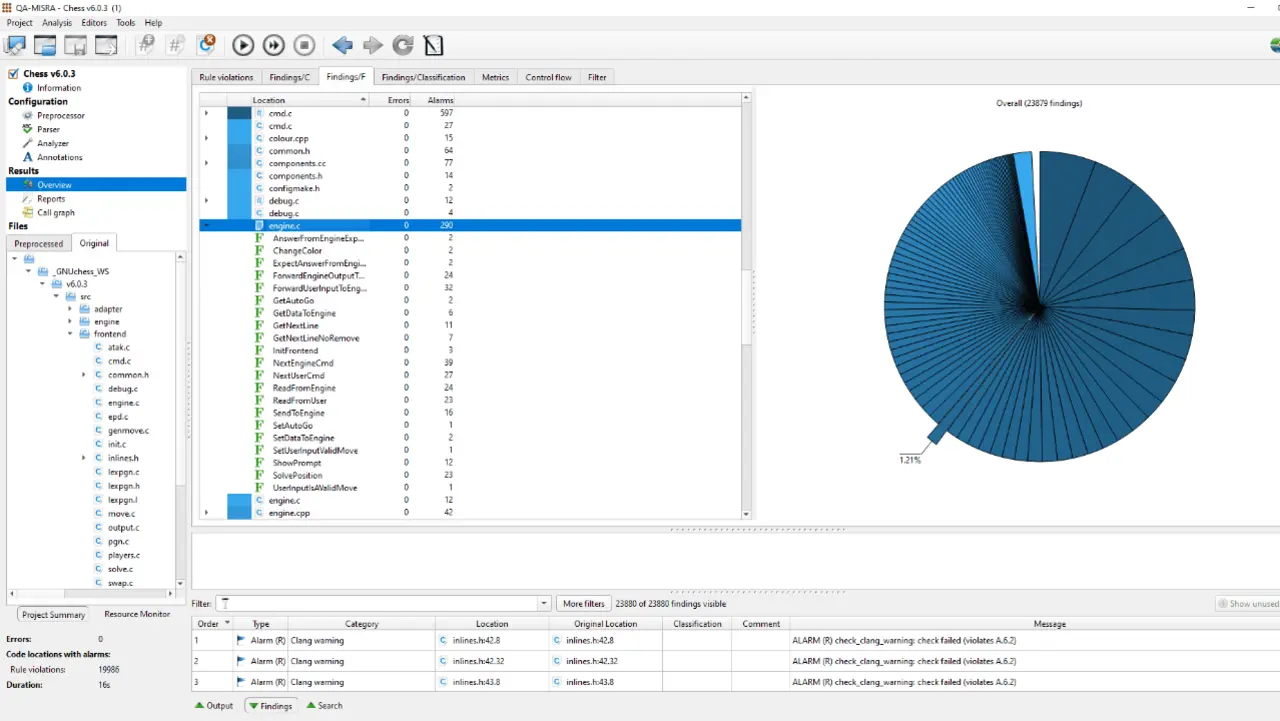The width and height of the screenshot is (1280, 721).
Task: Open the Project Summary panel
Action: coord(53,615)
